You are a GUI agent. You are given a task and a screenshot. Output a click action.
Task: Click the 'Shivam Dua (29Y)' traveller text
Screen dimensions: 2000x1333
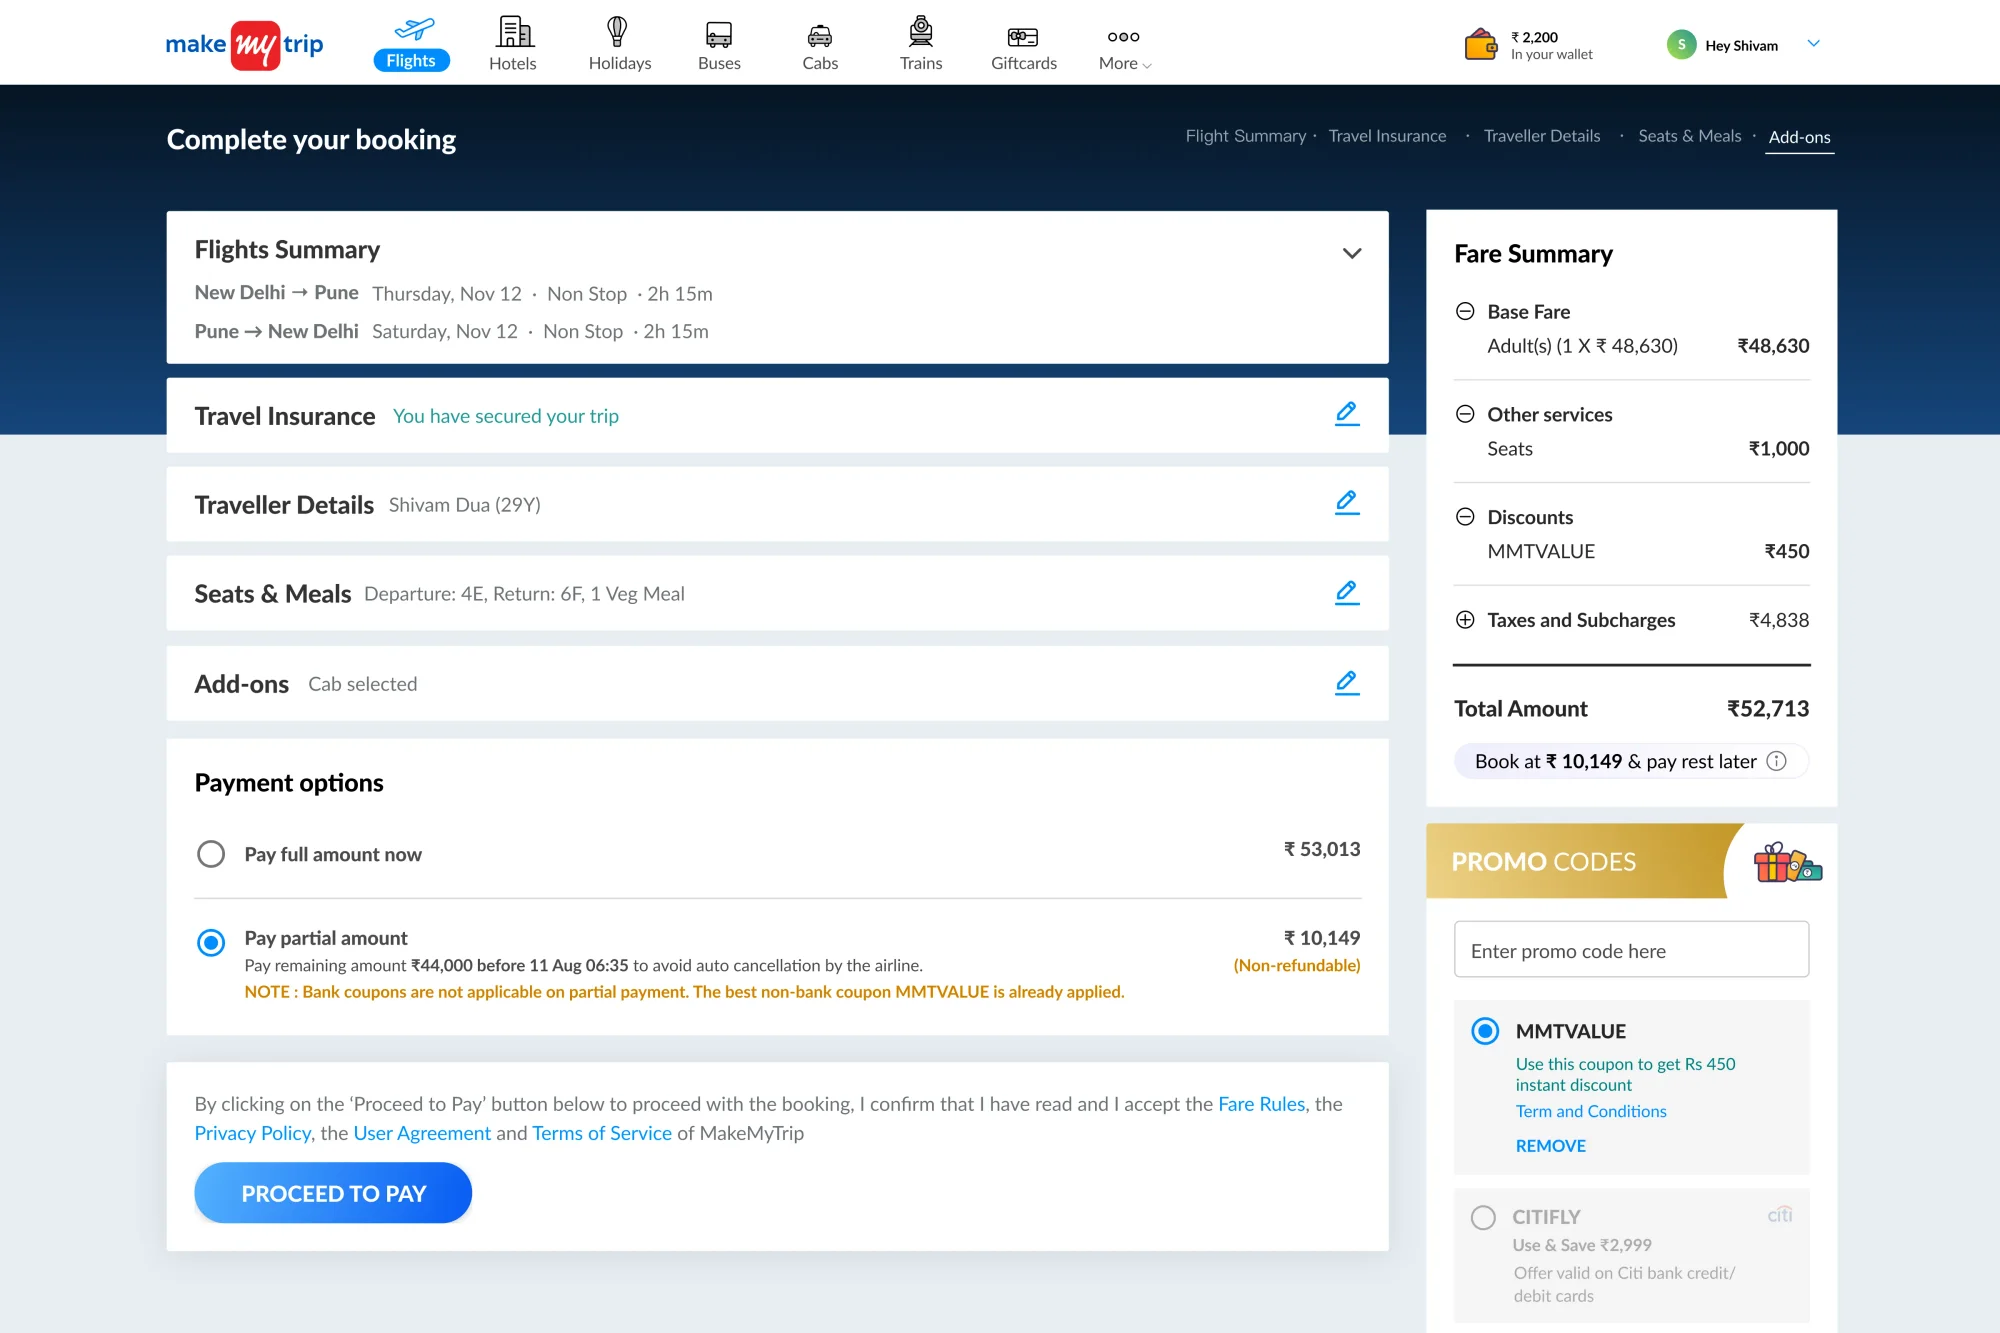click(465, 505)
